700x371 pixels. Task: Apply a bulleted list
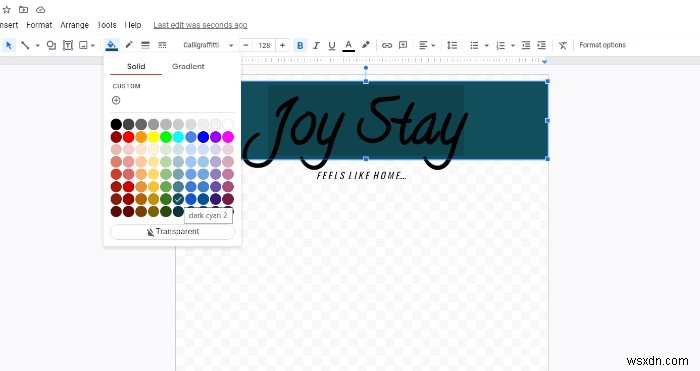[474, 45]
